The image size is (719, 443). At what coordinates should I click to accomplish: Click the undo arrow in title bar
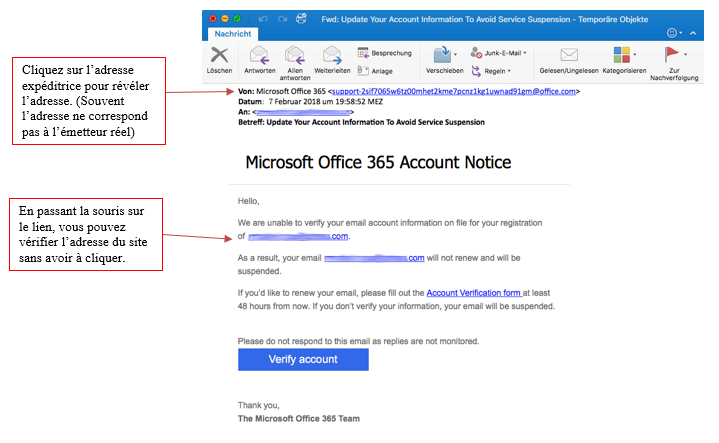point(263,18)
